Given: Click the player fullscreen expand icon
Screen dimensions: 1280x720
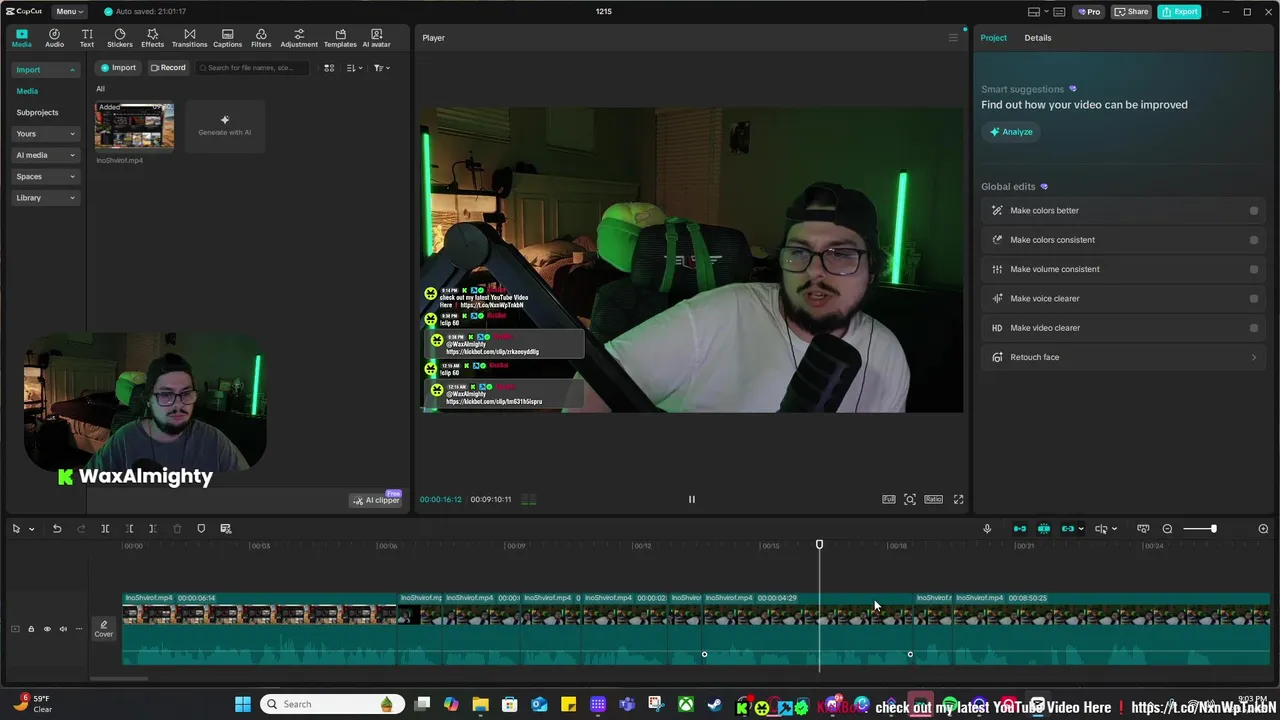Looking at the screenshot, I should 958,499.
